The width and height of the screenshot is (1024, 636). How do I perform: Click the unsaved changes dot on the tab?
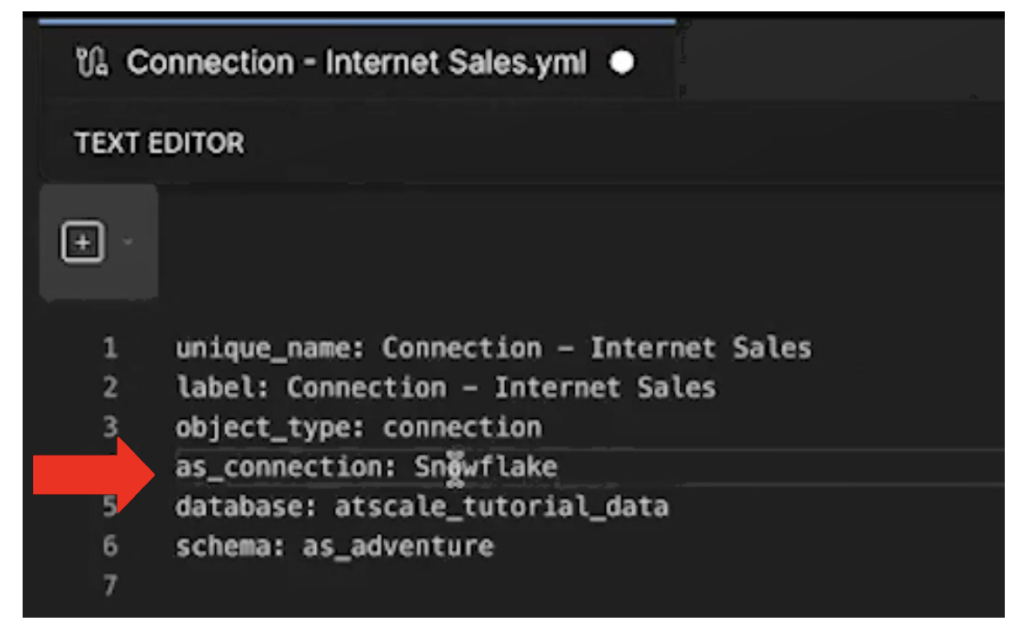click(623, 63)
